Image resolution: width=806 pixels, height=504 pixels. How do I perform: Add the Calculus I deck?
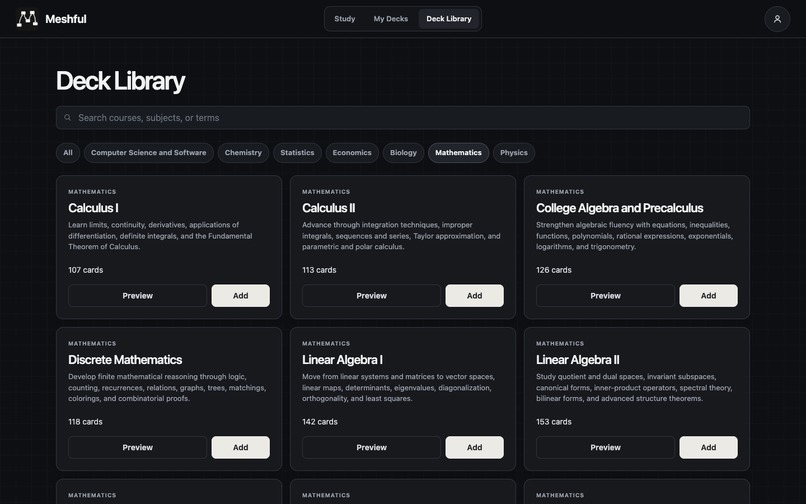[241, 296]
